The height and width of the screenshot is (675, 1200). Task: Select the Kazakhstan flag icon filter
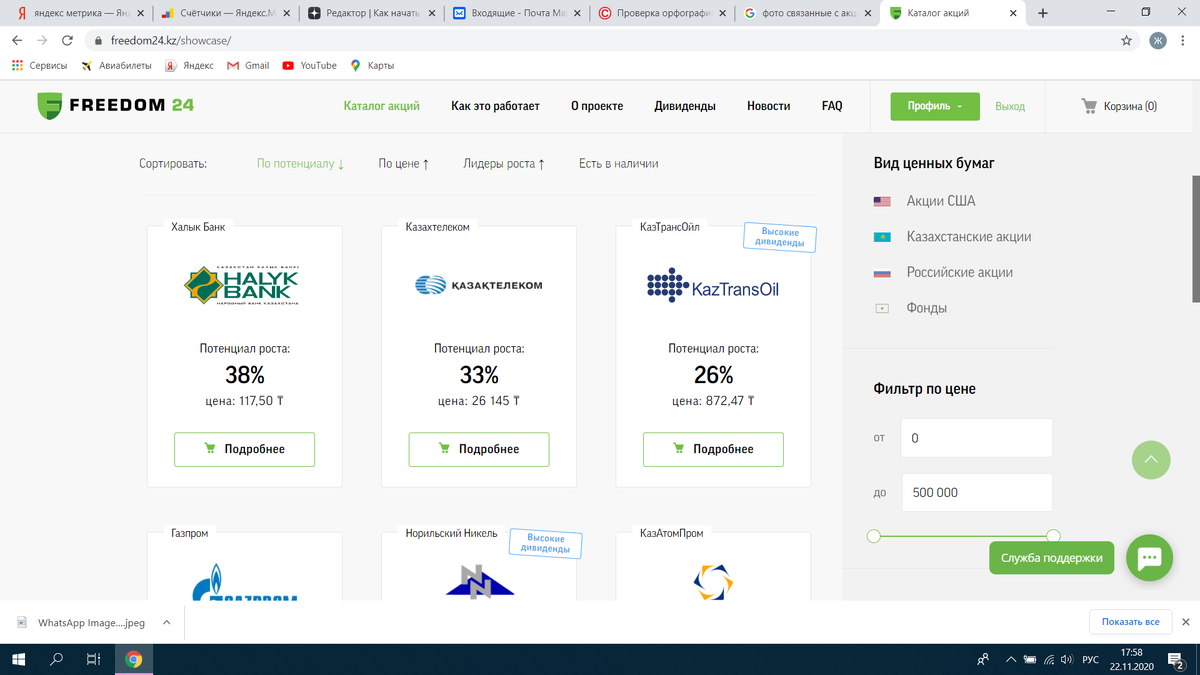882,237
